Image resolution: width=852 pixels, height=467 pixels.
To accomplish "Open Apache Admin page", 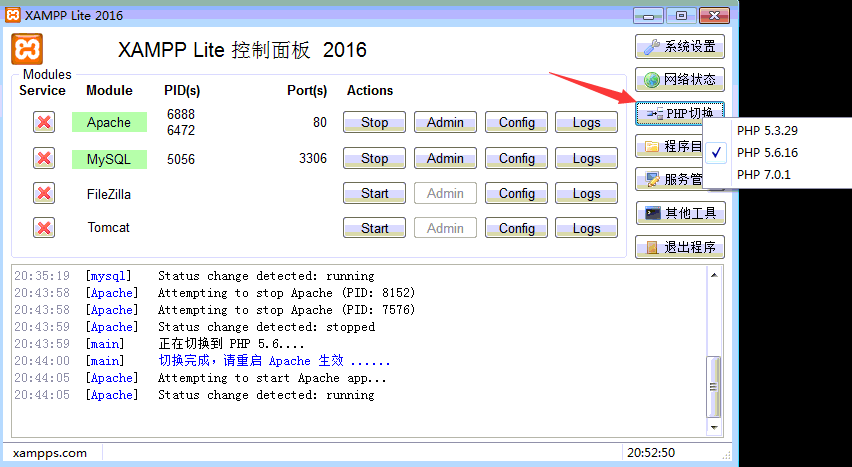I will (445, 122).
